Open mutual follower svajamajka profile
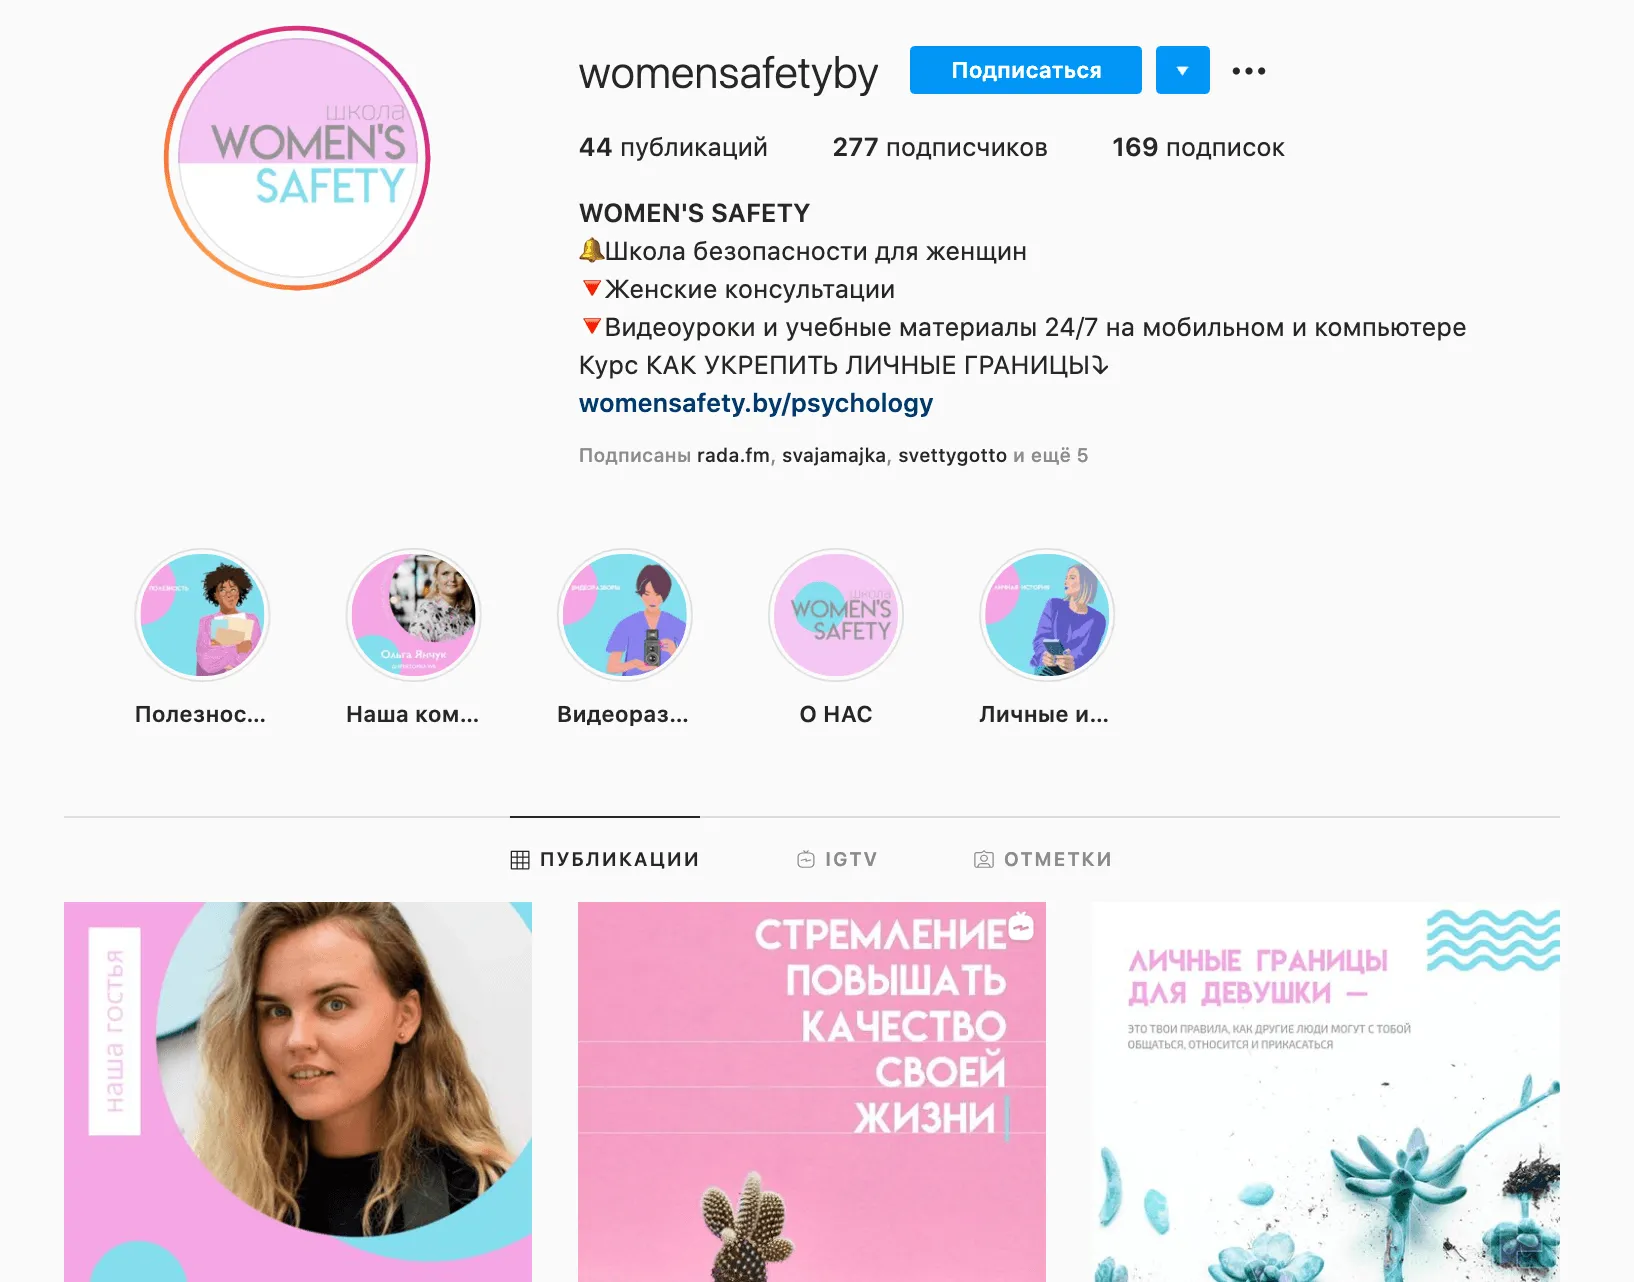 [x=834, y=455]
